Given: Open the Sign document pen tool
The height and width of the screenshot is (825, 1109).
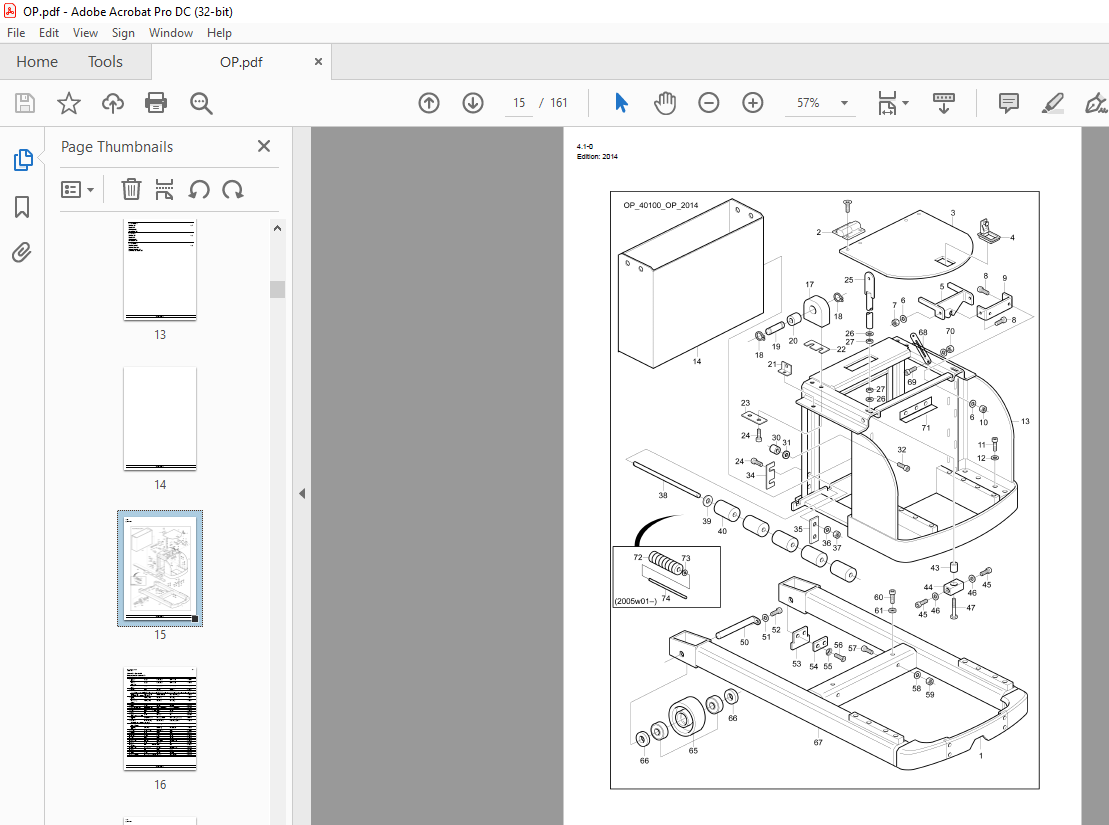Looking at the screenshot, I should pos(1096,103).
